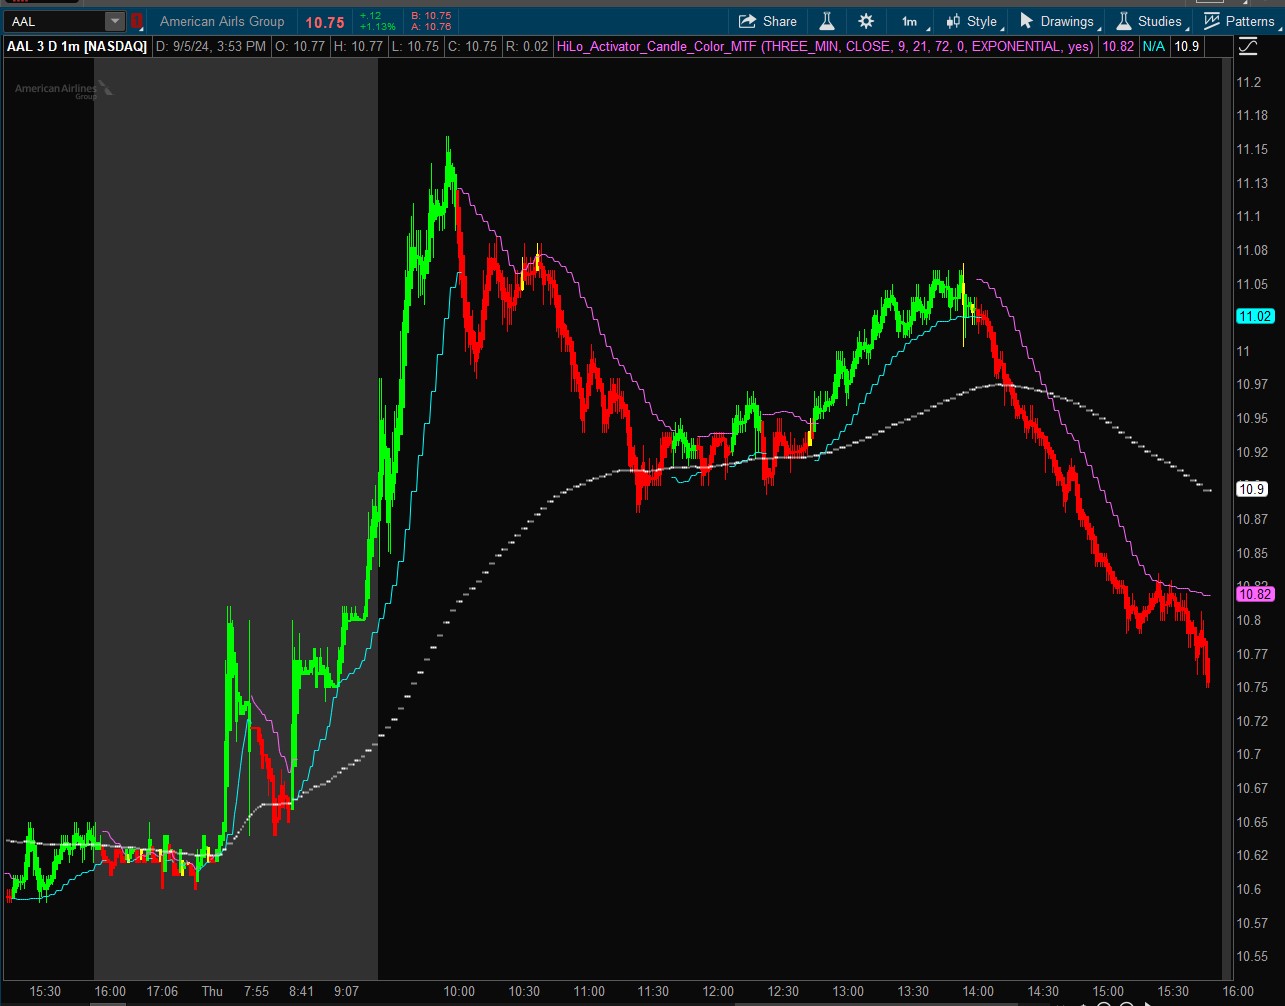1285x1006 pixels.
Task: Click the white 10.9 price bubble
Action: point(1252,489)
